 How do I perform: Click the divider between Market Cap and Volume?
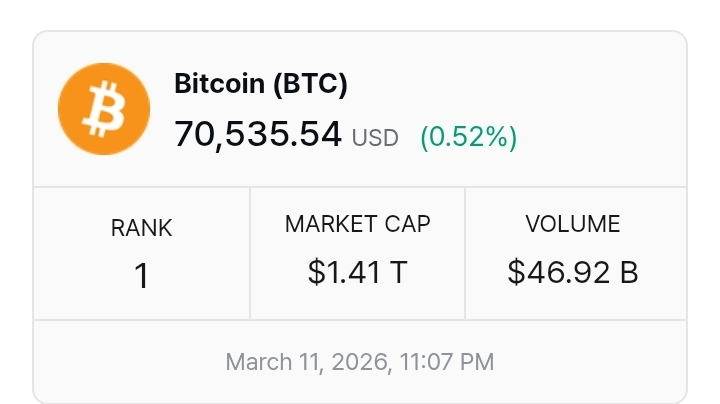(465, 253)
